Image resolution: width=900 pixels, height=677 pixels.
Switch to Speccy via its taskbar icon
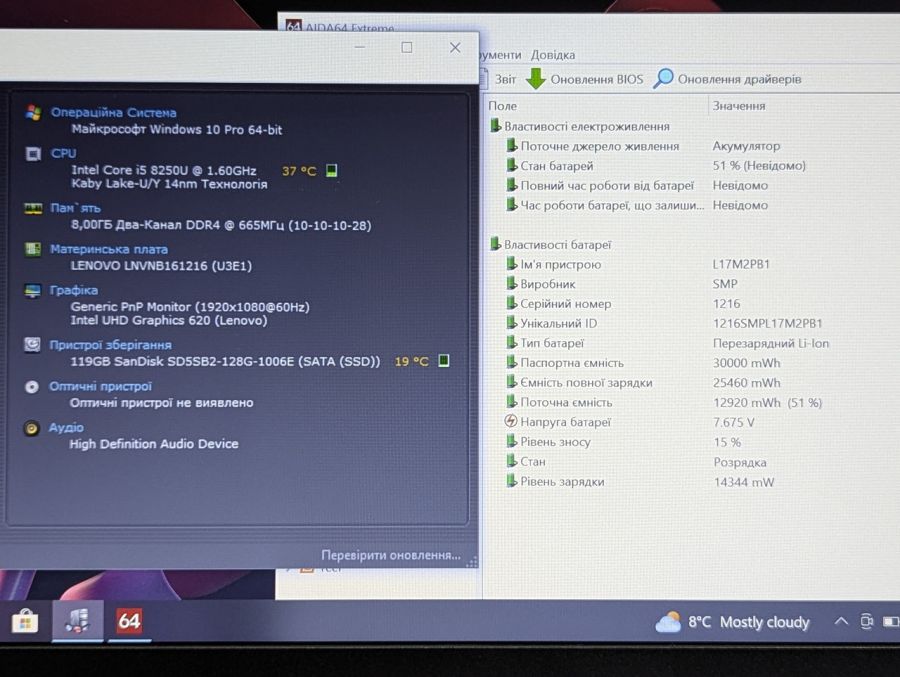click(x=77, y=621)
